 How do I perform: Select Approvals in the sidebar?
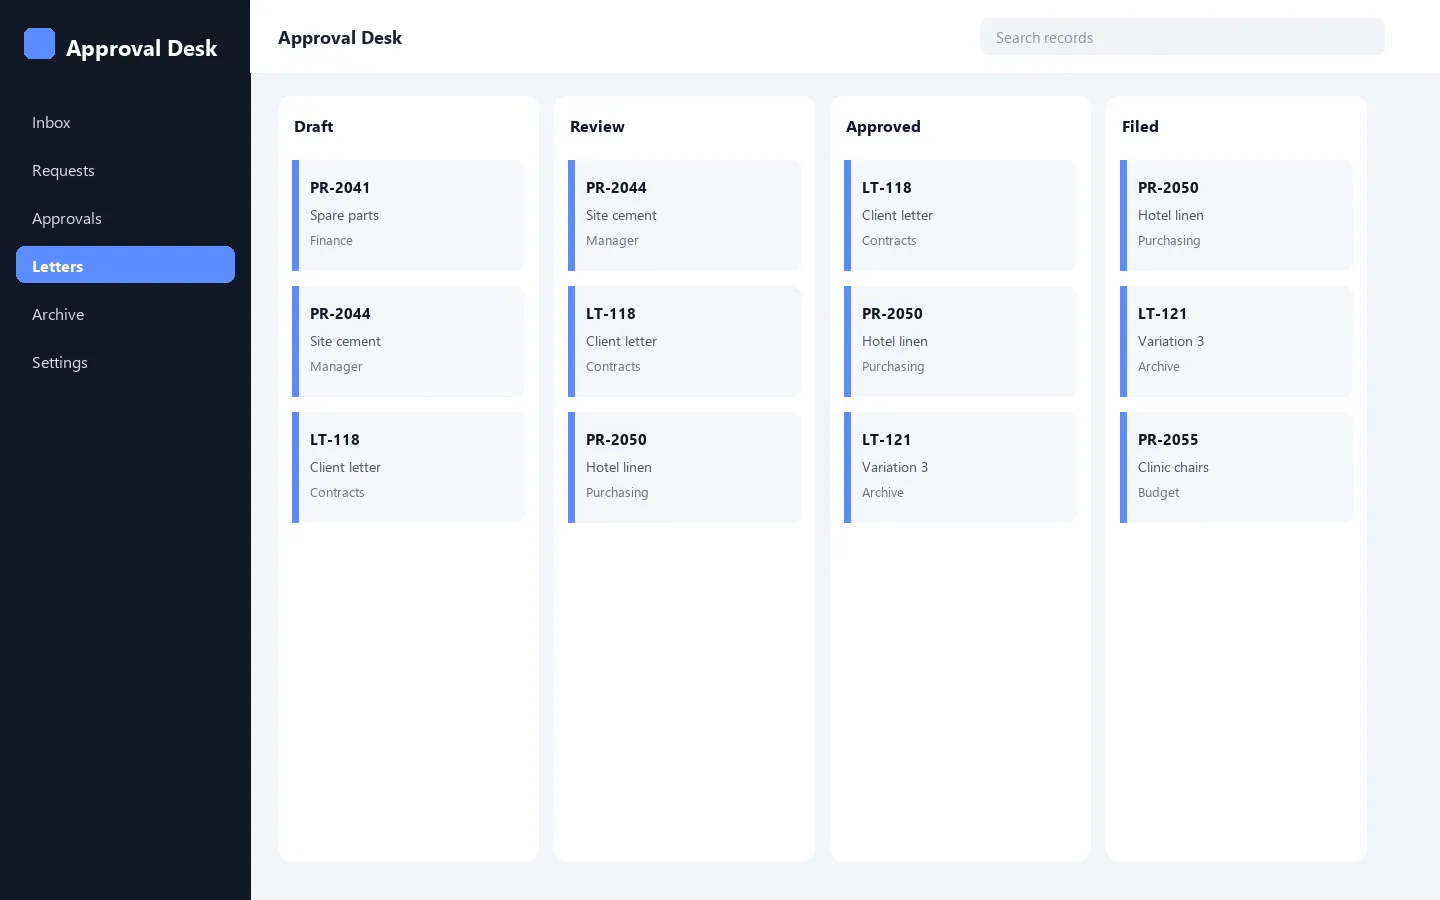coord(125,219)
